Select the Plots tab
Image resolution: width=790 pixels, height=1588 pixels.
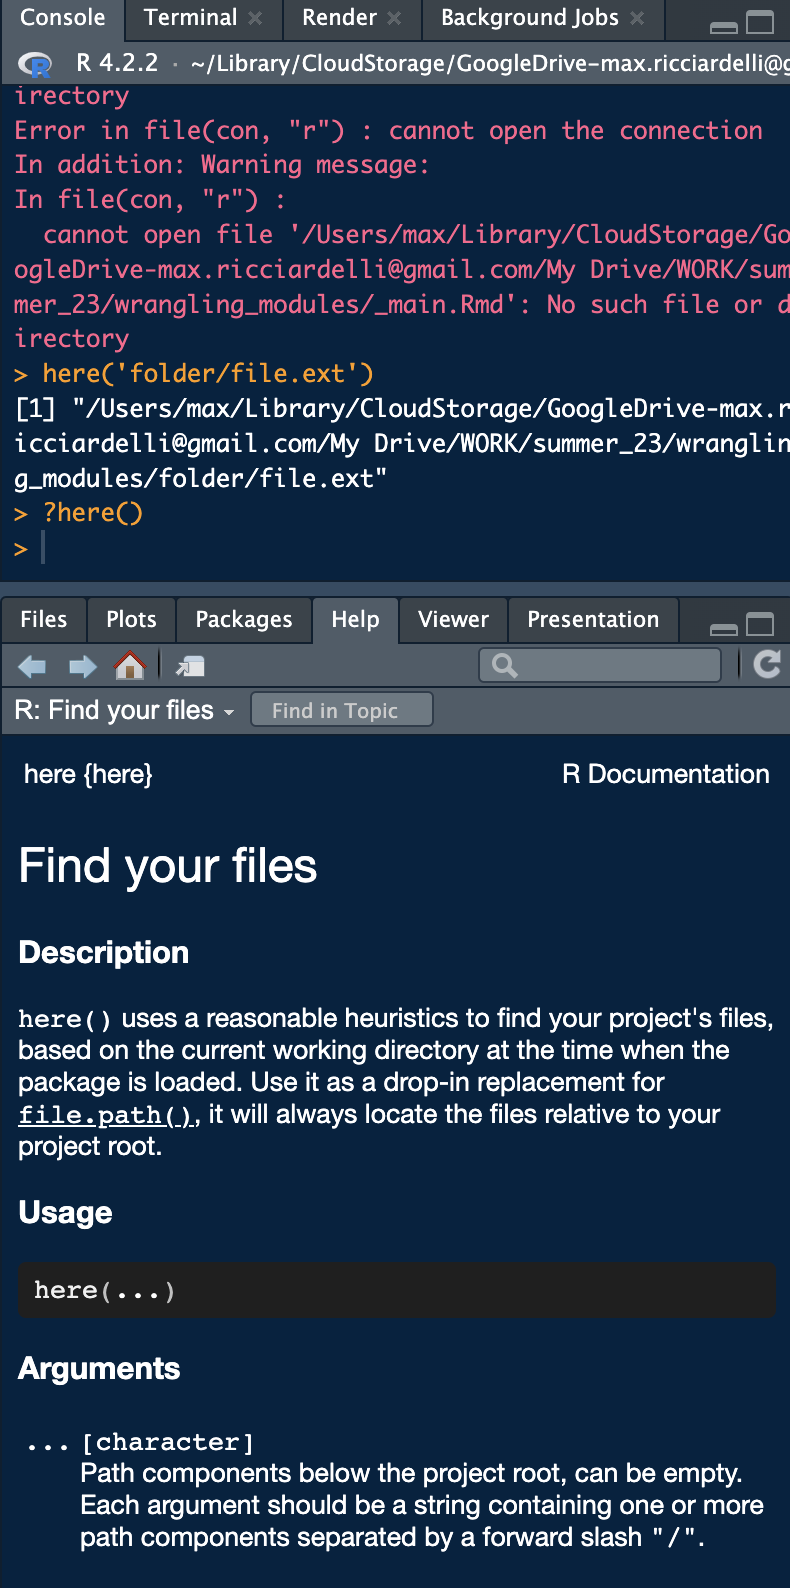(131, 620)
